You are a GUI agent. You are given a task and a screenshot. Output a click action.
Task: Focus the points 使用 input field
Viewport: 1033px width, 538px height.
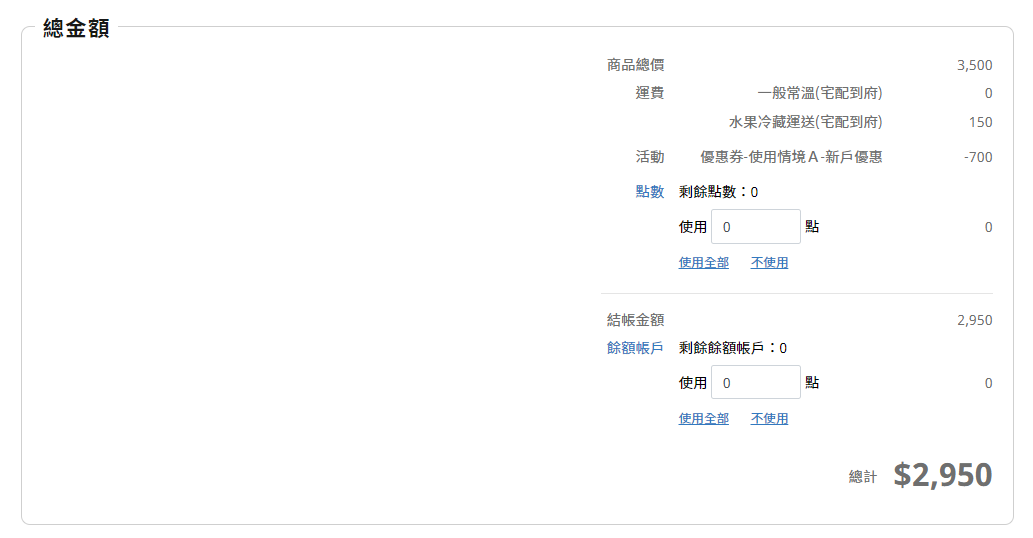(x=755, y=227)
